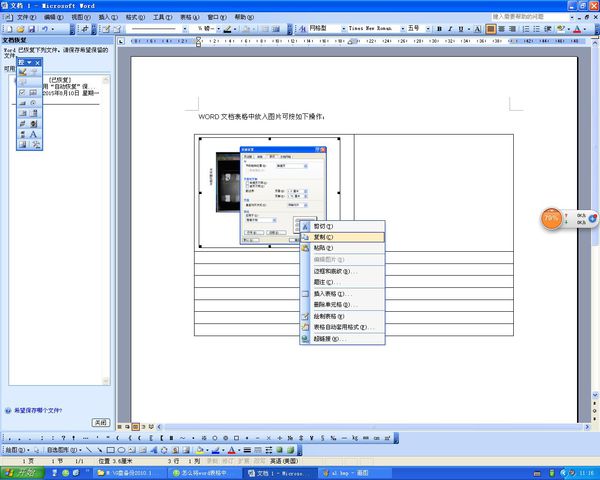Click the 关闭 close button in recovery pane

[101, 423]
